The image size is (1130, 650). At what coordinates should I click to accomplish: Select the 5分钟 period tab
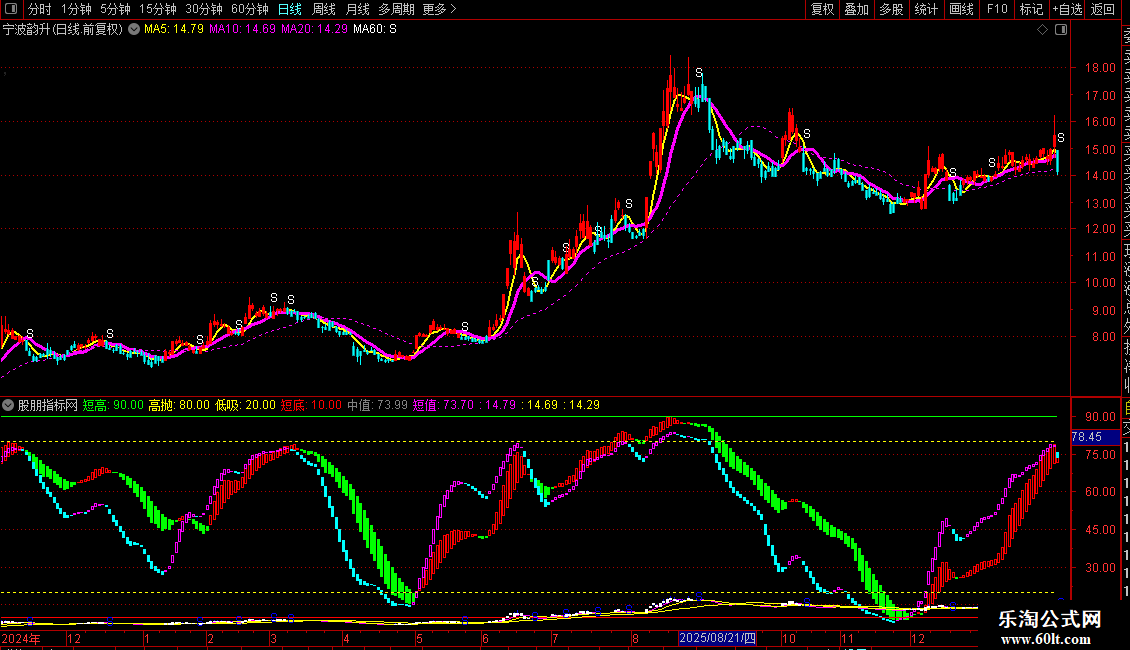click(115, 9)
